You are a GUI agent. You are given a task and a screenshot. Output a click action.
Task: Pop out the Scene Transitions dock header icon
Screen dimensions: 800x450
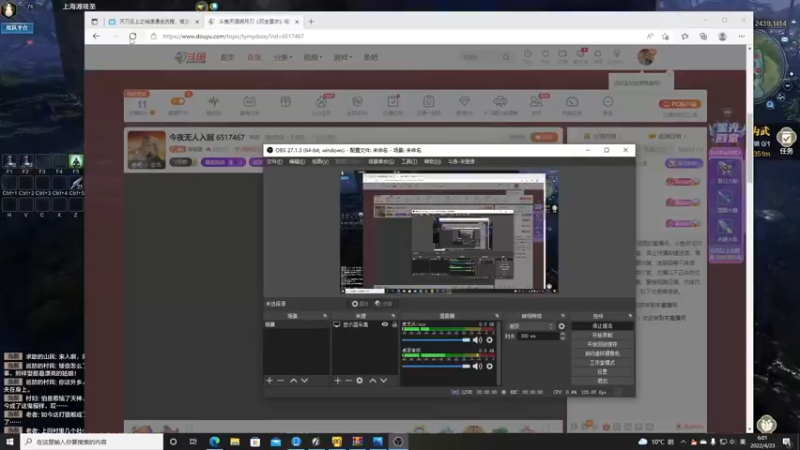point(563,316)
